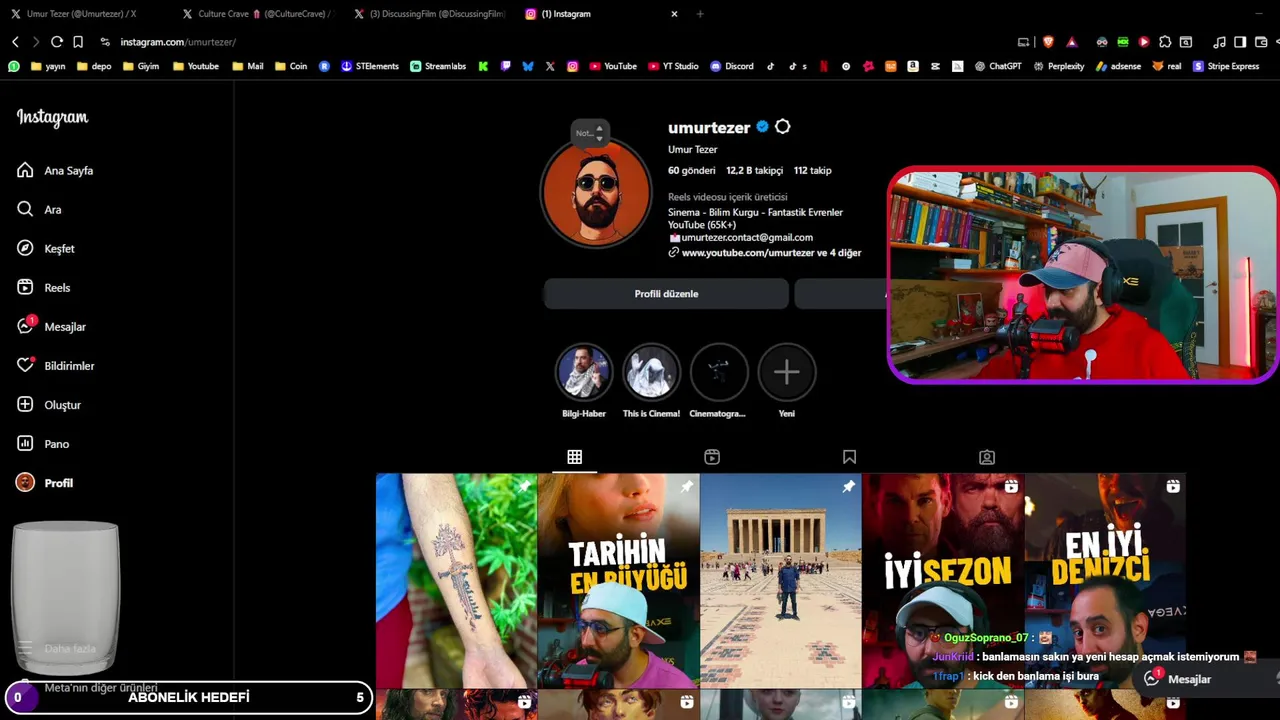
Task: Open Ara search in Instagram sidebar
Action: pos(40,210)
